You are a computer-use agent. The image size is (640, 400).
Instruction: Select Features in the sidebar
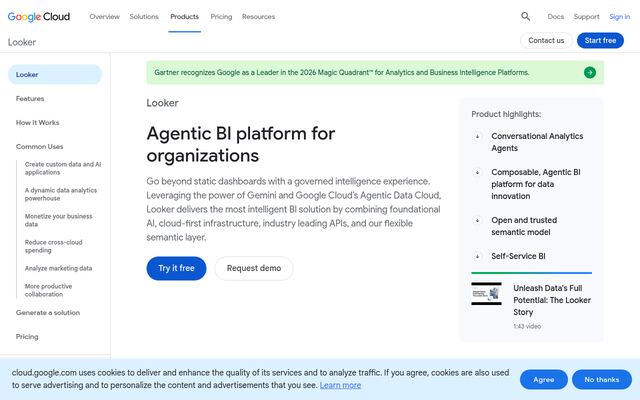30,99
